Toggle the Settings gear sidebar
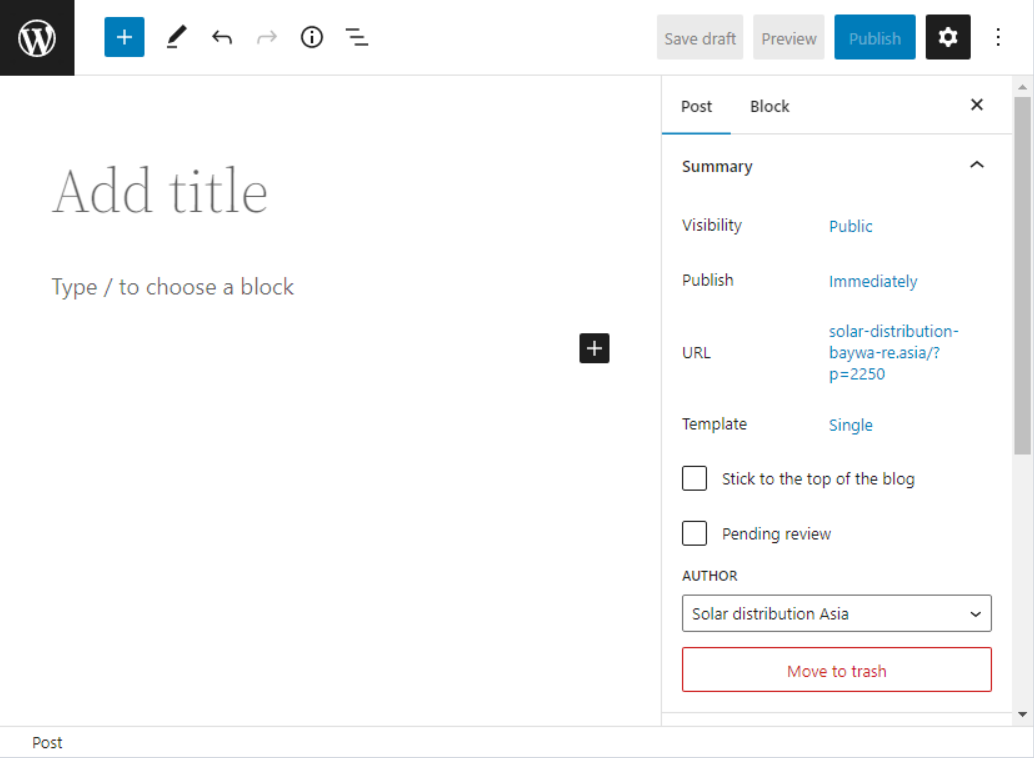Image resolution: width=1034 pixels, height=758 pixels. 947,38
